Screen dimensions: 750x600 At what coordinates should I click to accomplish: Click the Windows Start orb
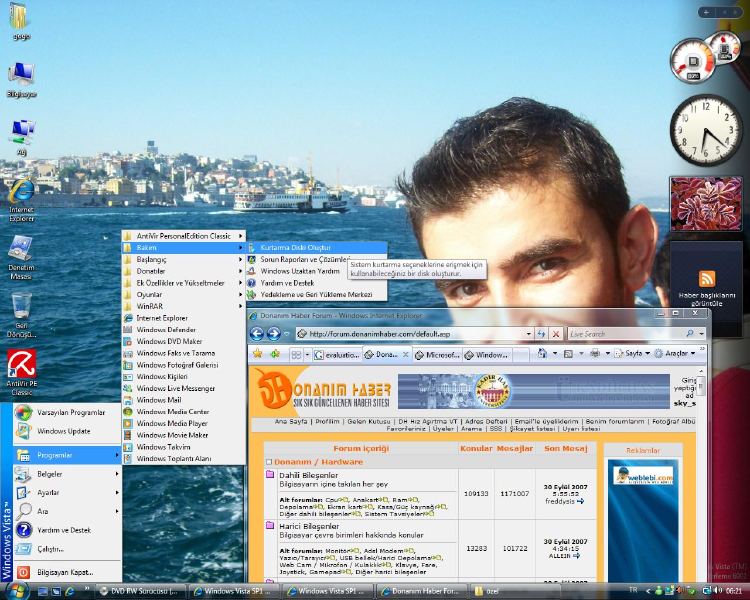point(16,590)
